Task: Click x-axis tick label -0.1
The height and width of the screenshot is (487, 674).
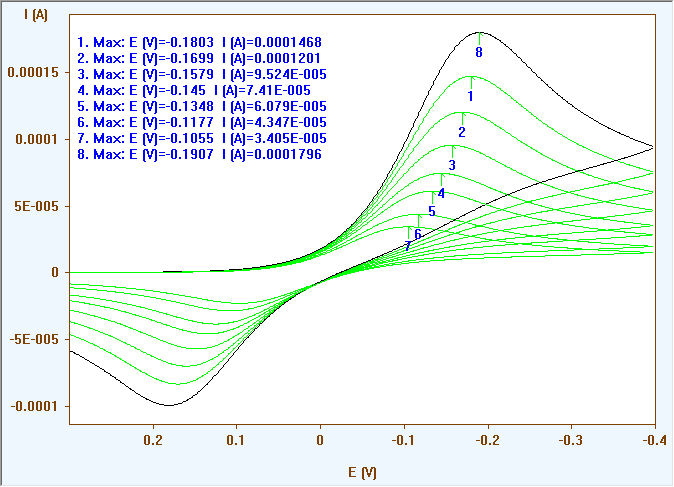Action: tap(404, 441)
